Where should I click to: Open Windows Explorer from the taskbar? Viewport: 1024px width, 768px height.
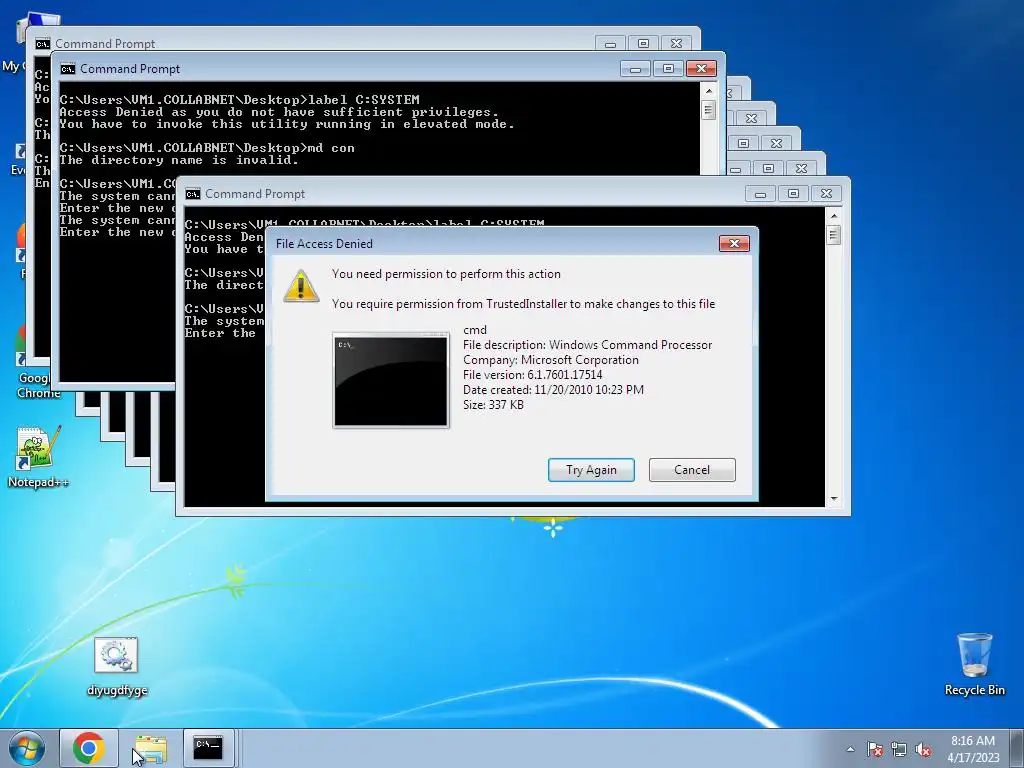click(151, 748)
